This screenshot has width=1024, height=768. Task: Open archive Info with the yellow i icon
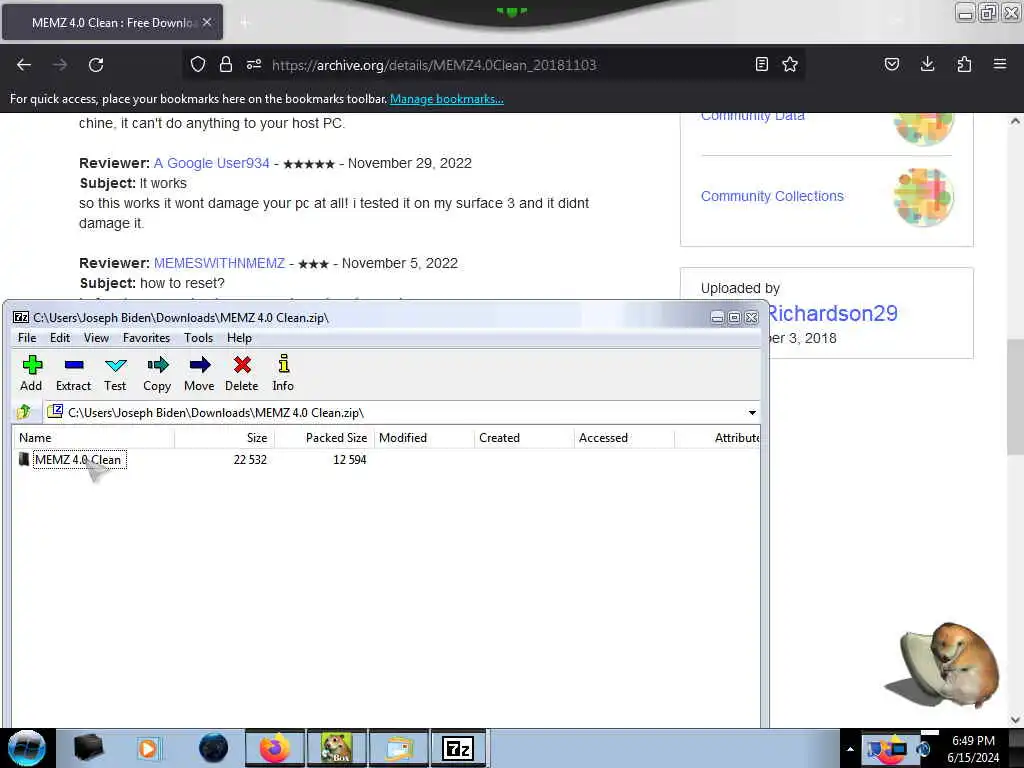pos(283,373)
